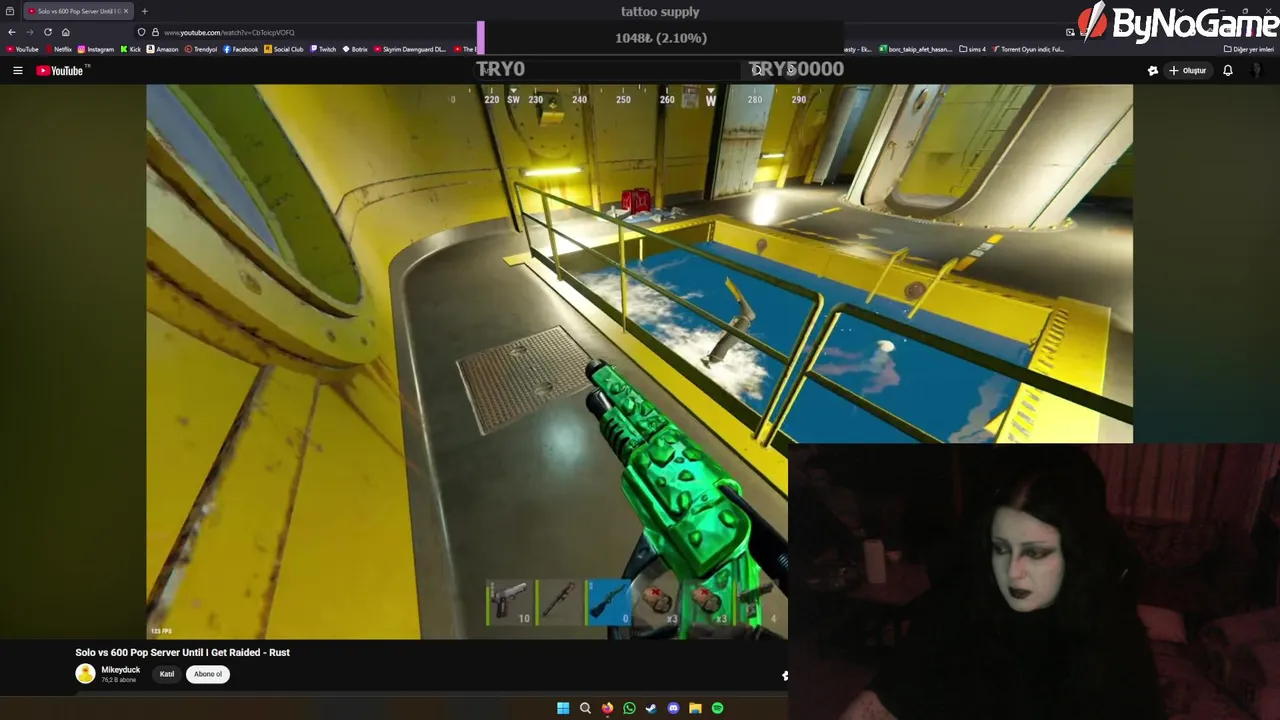The image size is (1280, 720).
Task: Open File Explorer from the taskbar
Action: 695,708
